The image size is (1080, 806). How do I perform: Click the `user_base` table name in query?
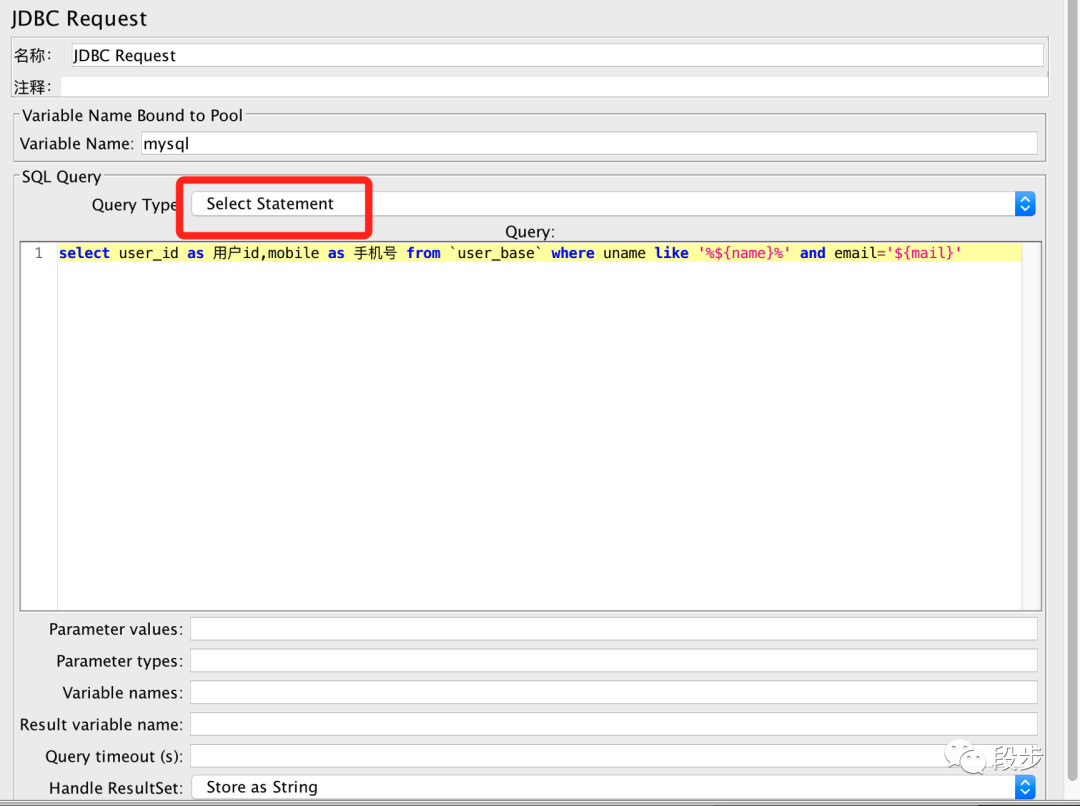pyautogui.click(x=496, y=253)
